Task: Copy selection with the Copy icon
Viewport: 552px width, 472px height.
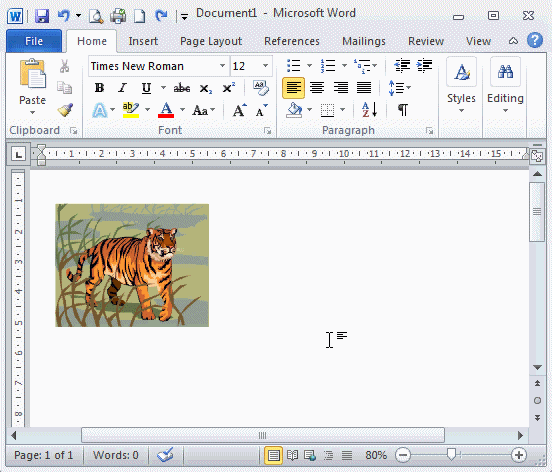Action: coord(64,88)
